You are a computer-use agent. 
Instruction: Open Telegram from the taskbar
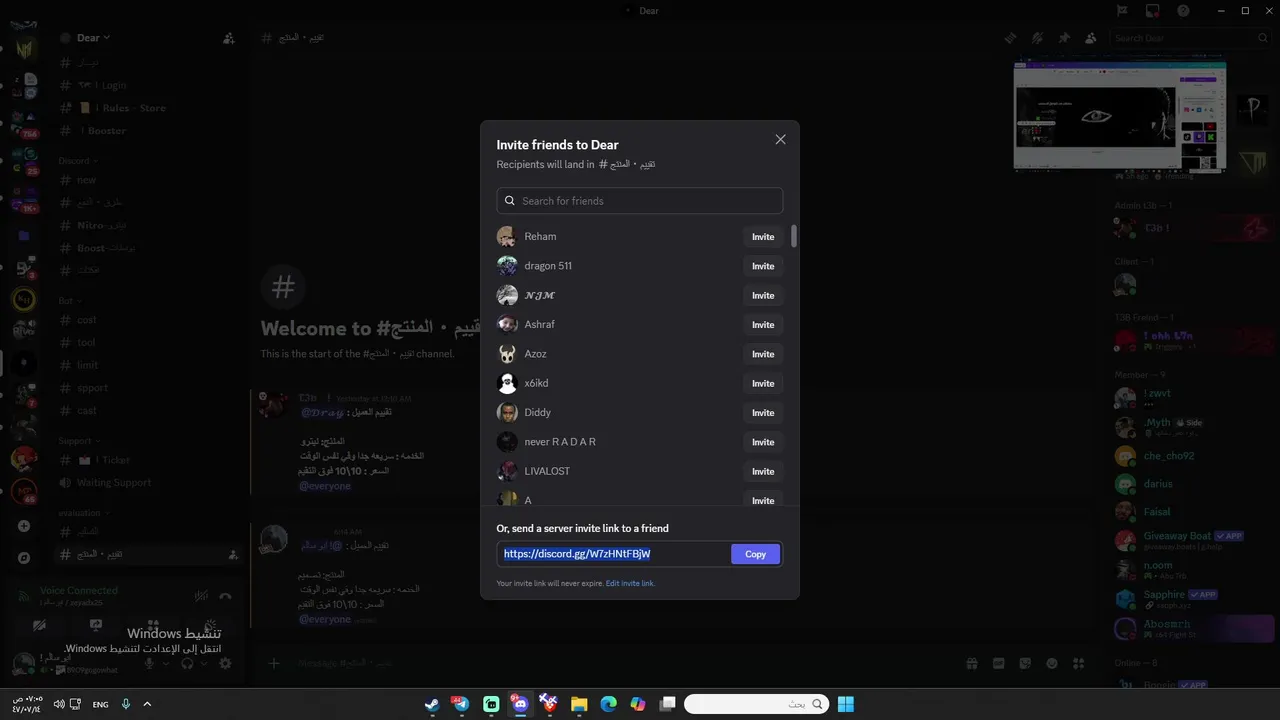461,705
